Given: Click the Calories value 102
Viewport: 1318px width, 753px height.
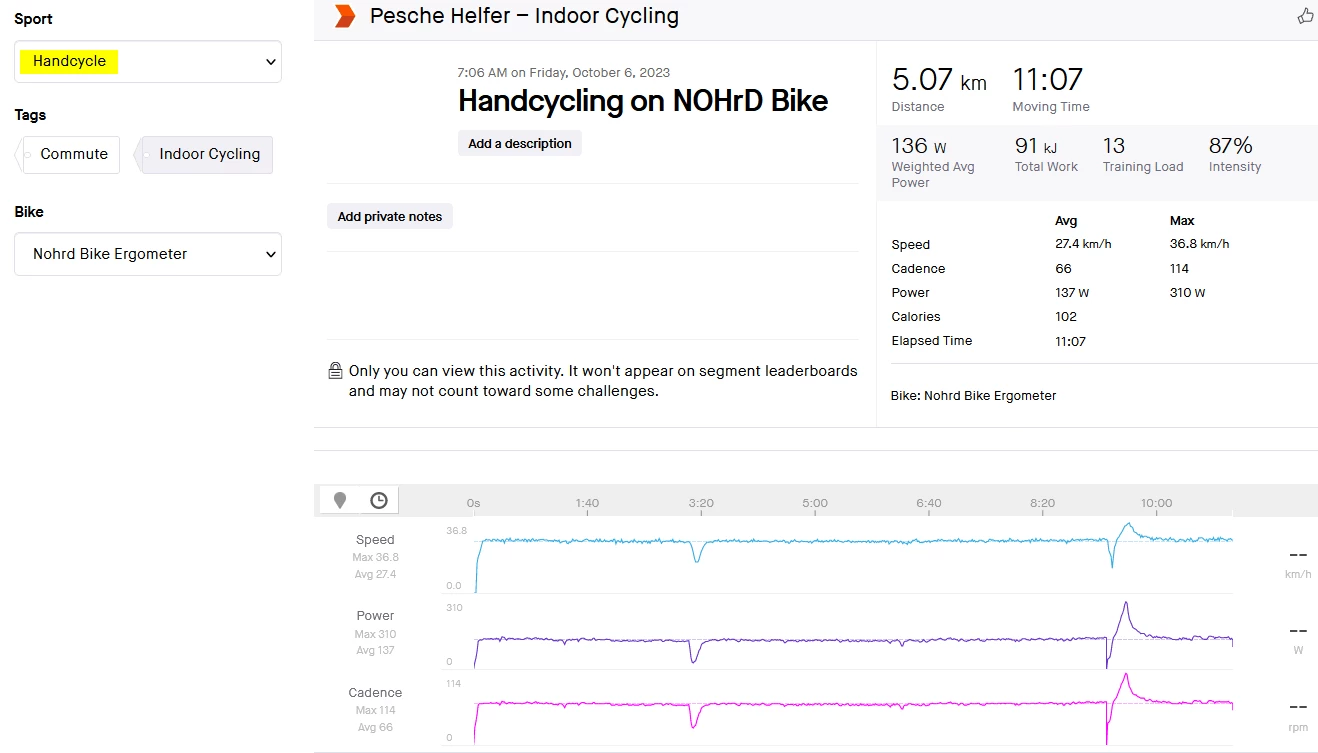Looking at the screenshot, I should 1066,317.
